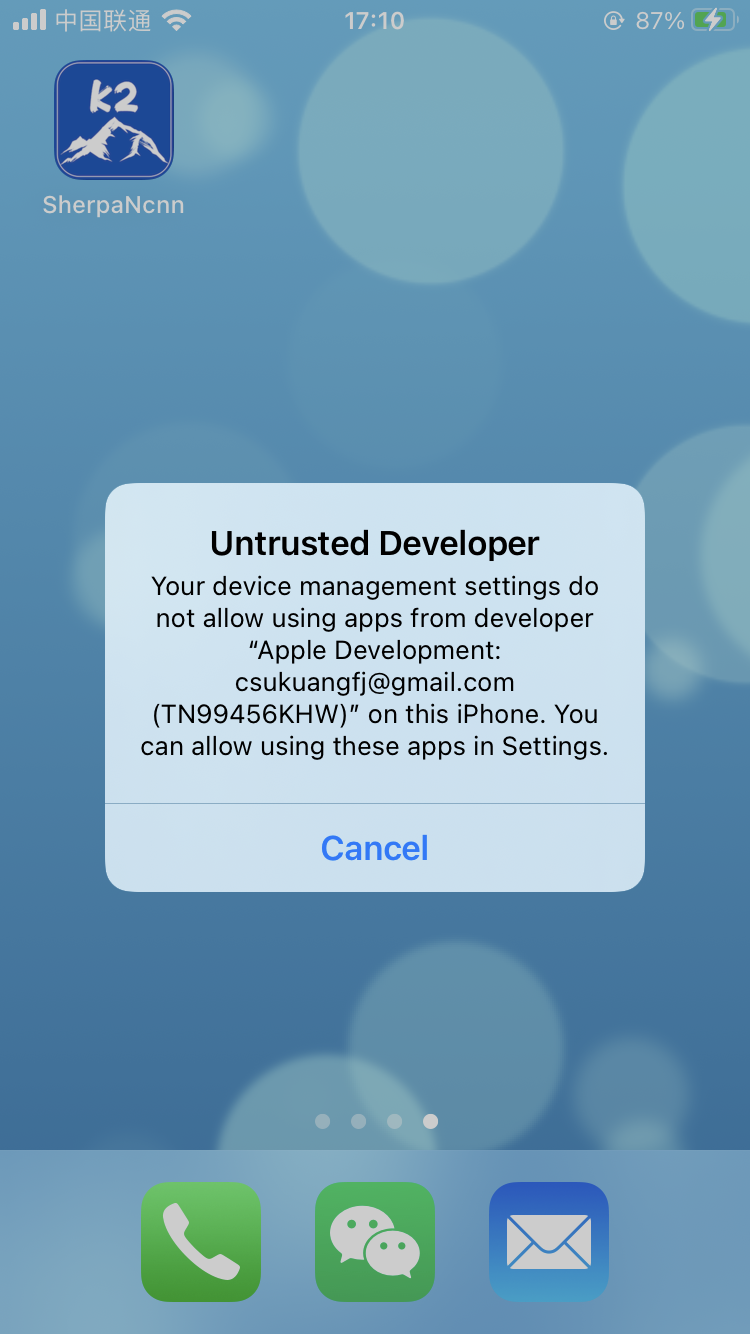Select the fourth highlighted page dot
The width and height of the screenshot is (750, 1334).
pyautogui.click(x=430, y=1121)
